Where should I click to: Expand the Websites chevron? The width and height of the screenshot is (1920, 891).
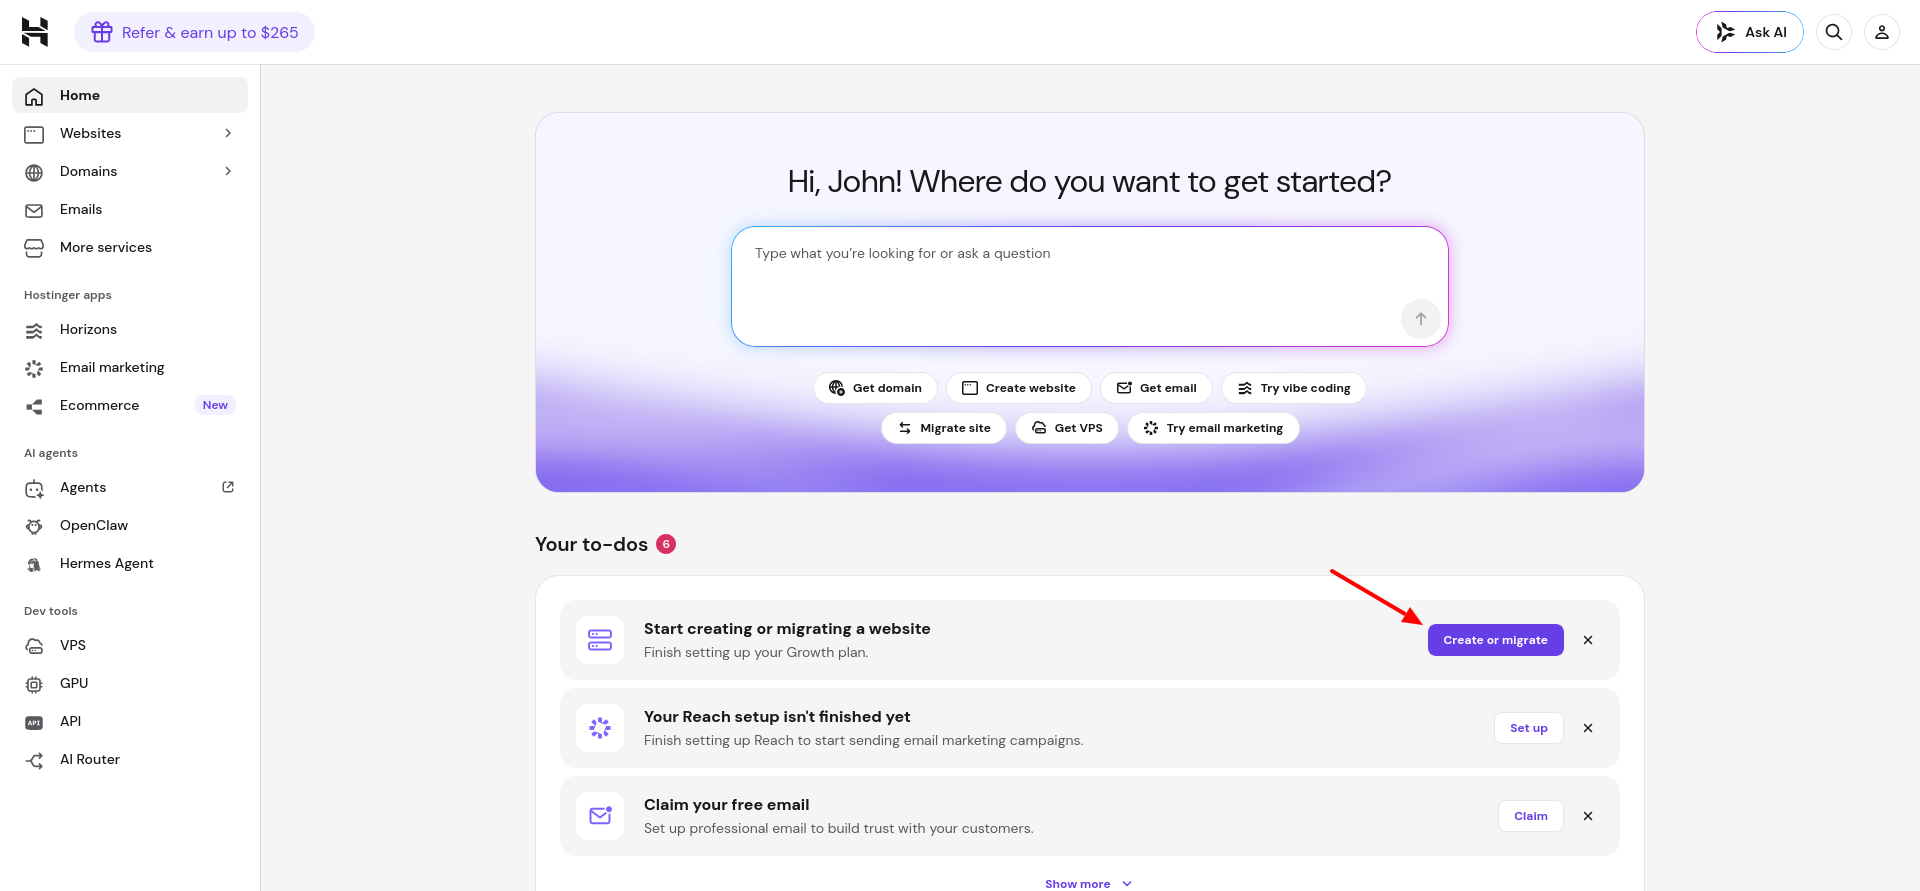point(228,133)
